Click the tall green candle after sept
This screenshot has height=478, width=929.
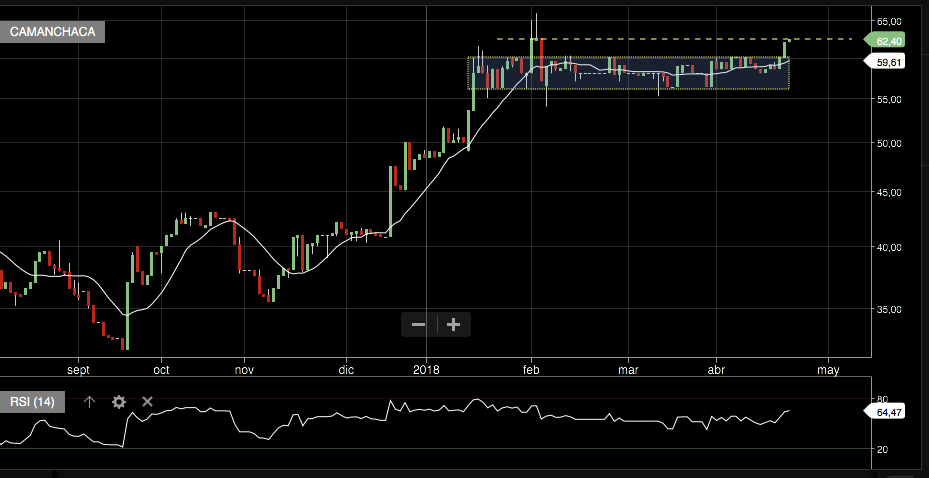tap(127, 315)
